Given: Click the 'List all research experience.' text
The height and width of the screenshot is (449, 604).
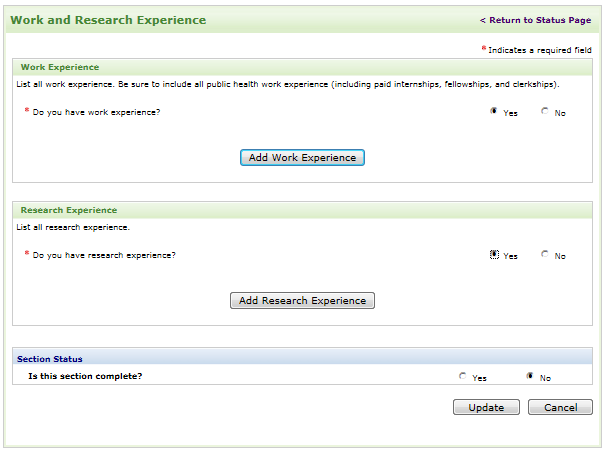Looking at the screenshot, I should tap(73, 227).
